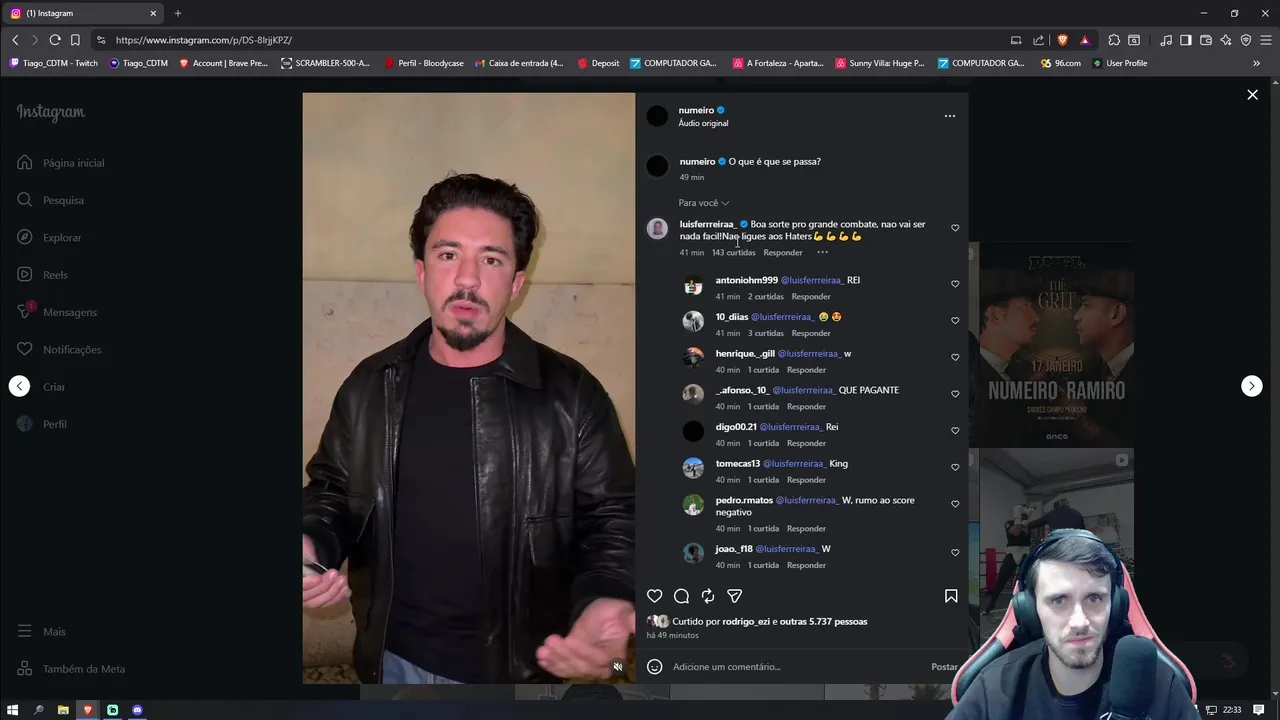Save post with bookmark icon
Screen dimensions: 1280x720
[x=951, y=596]
